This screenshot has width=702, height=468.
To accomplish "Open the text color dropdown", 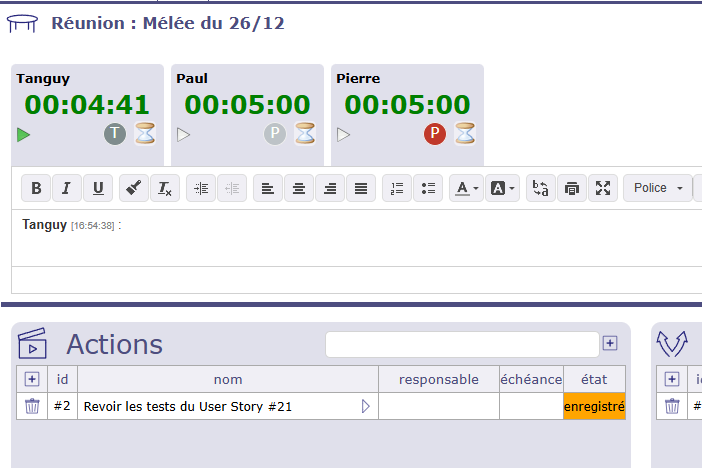I will 464,188.
